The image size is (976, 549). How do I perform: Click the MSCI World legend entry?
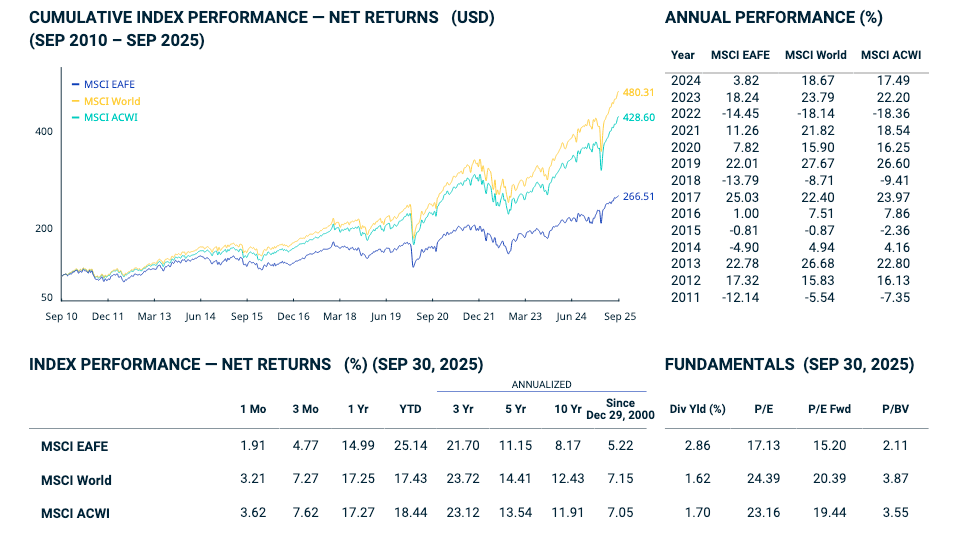pos(111,101)
